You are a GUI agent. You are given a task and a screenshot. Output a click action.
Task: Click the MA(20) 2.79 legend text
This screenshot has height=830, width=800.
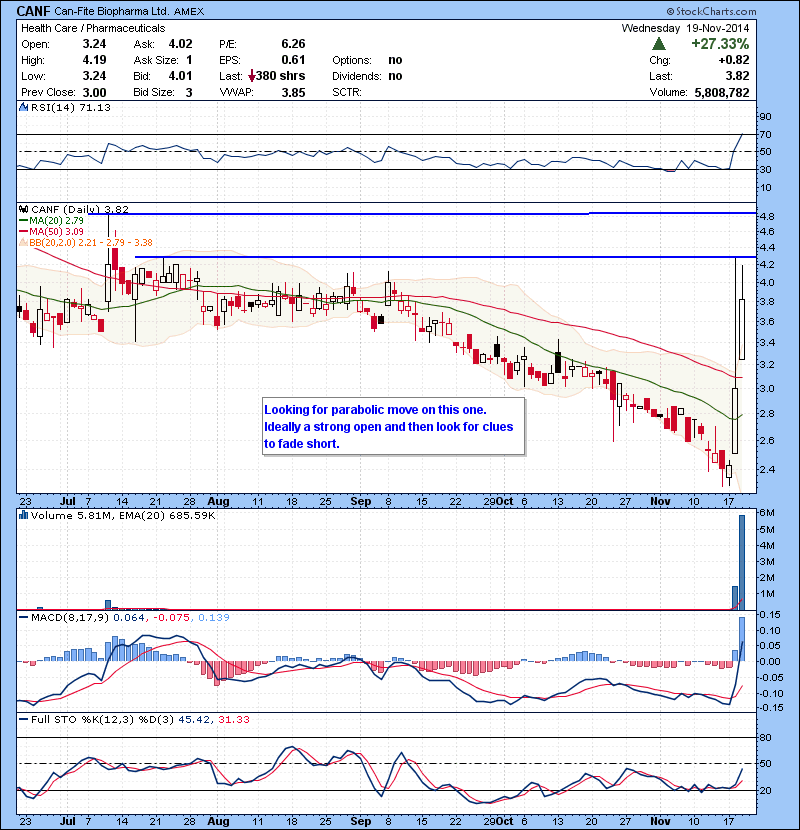point(56,220)
